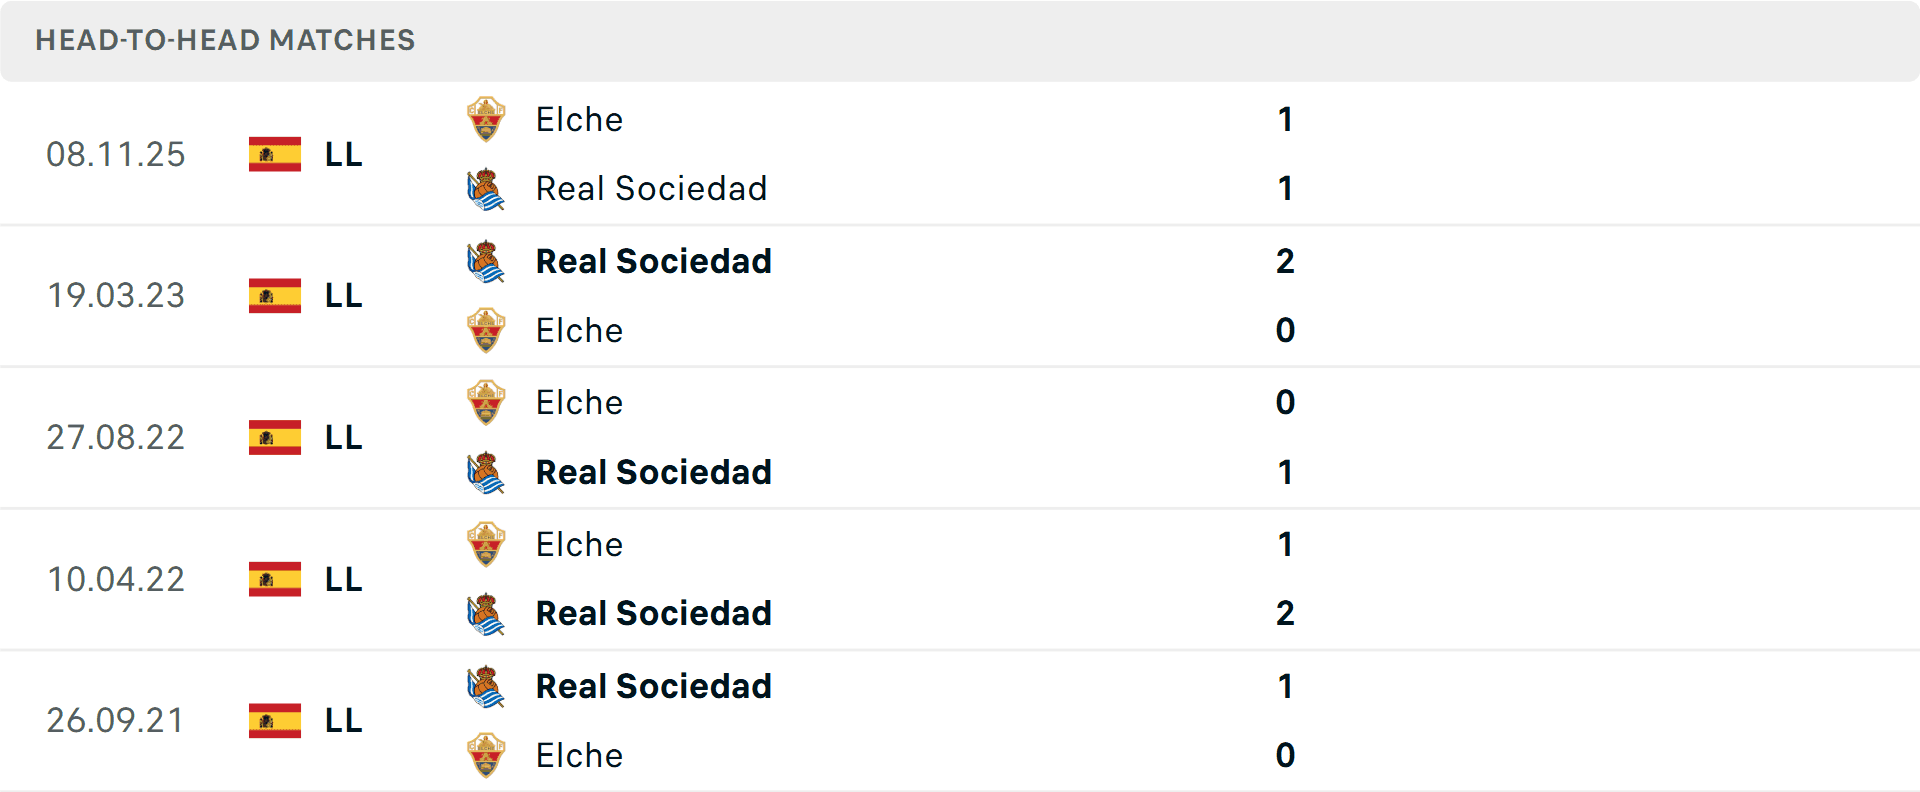Open the HEAD-TO-HEAD MATCHES section header

(x=225, y=40)
